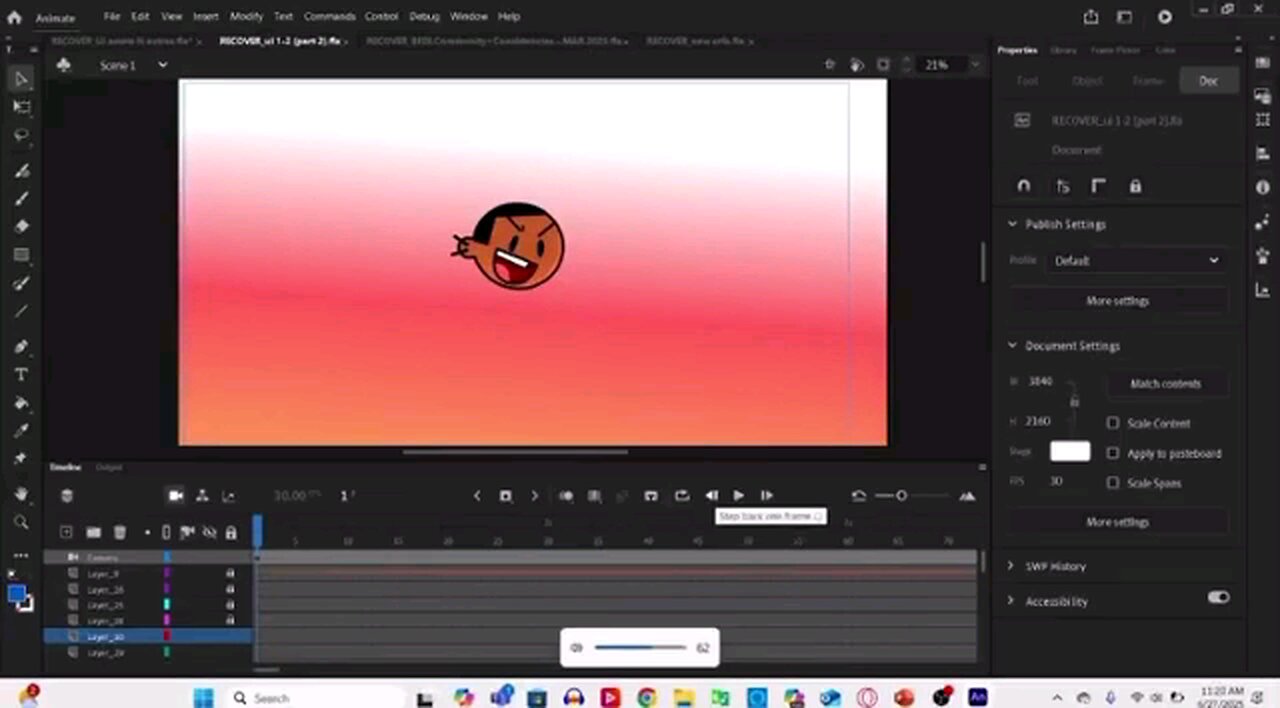Enable the Scale Content checkbox

(1112, 423)
